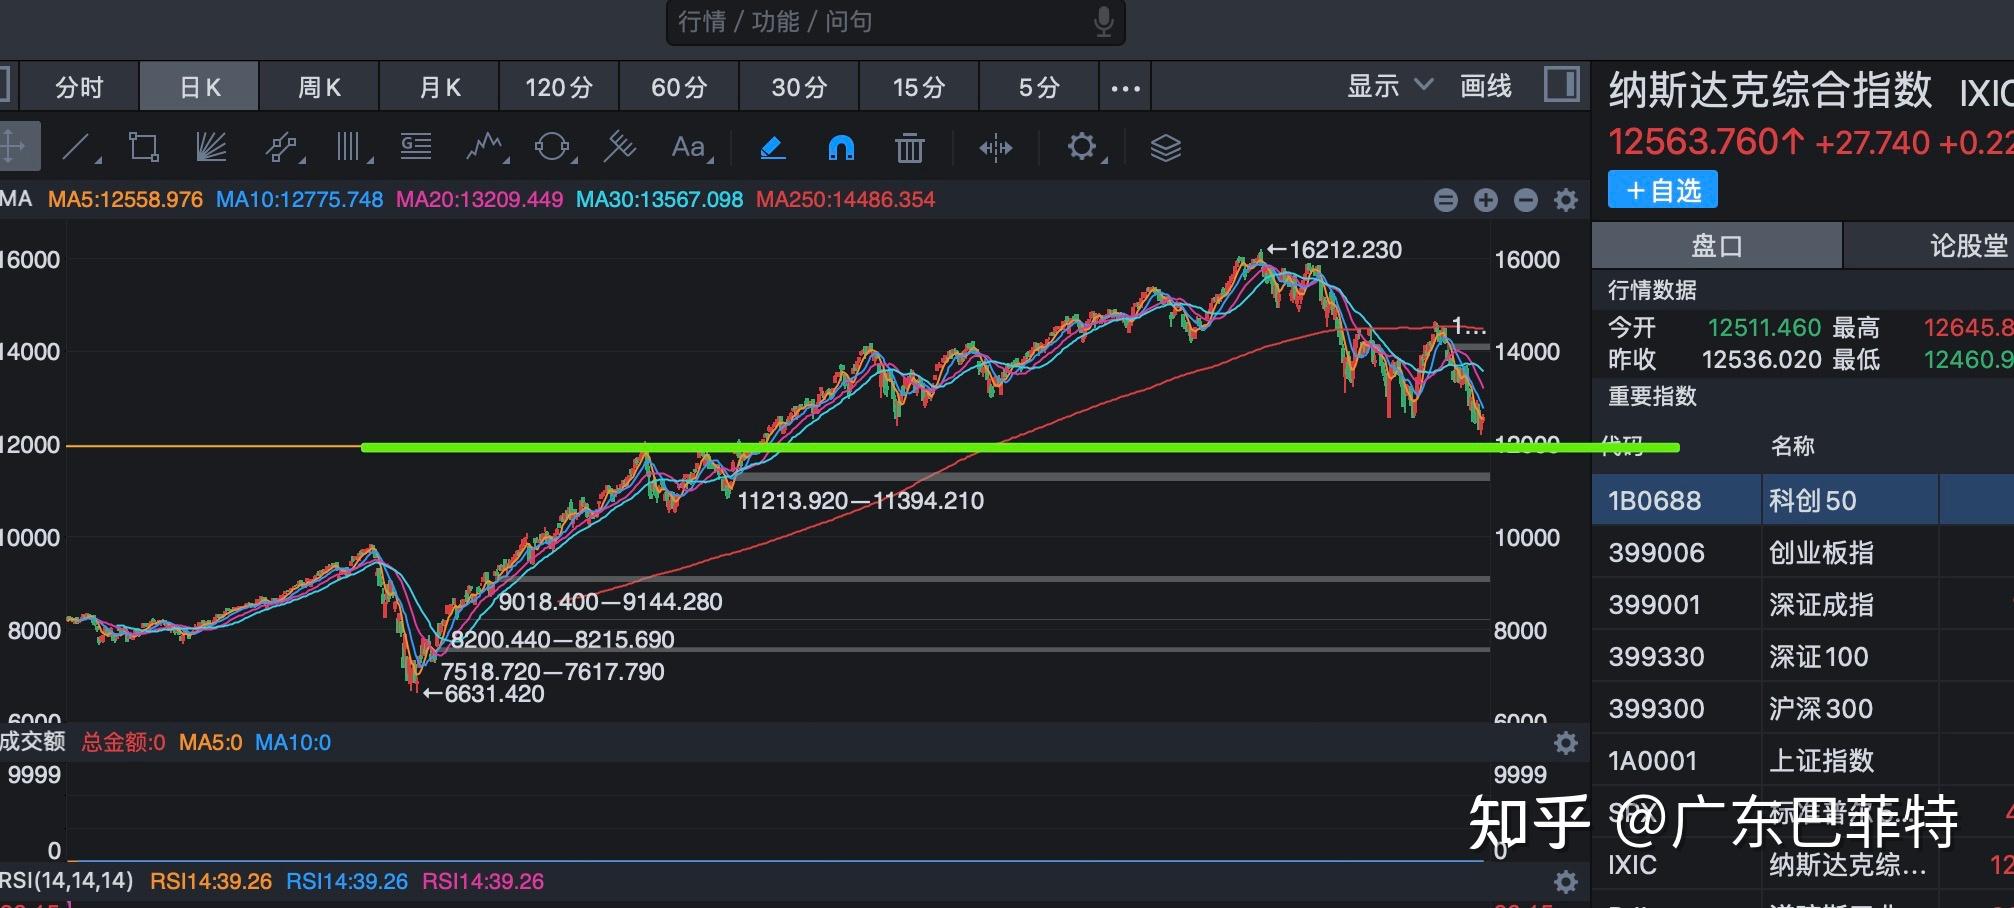The image size is (2014, 908).
Task: Click the +自选 add to watchlist button
Action: tap(1662, 190)
